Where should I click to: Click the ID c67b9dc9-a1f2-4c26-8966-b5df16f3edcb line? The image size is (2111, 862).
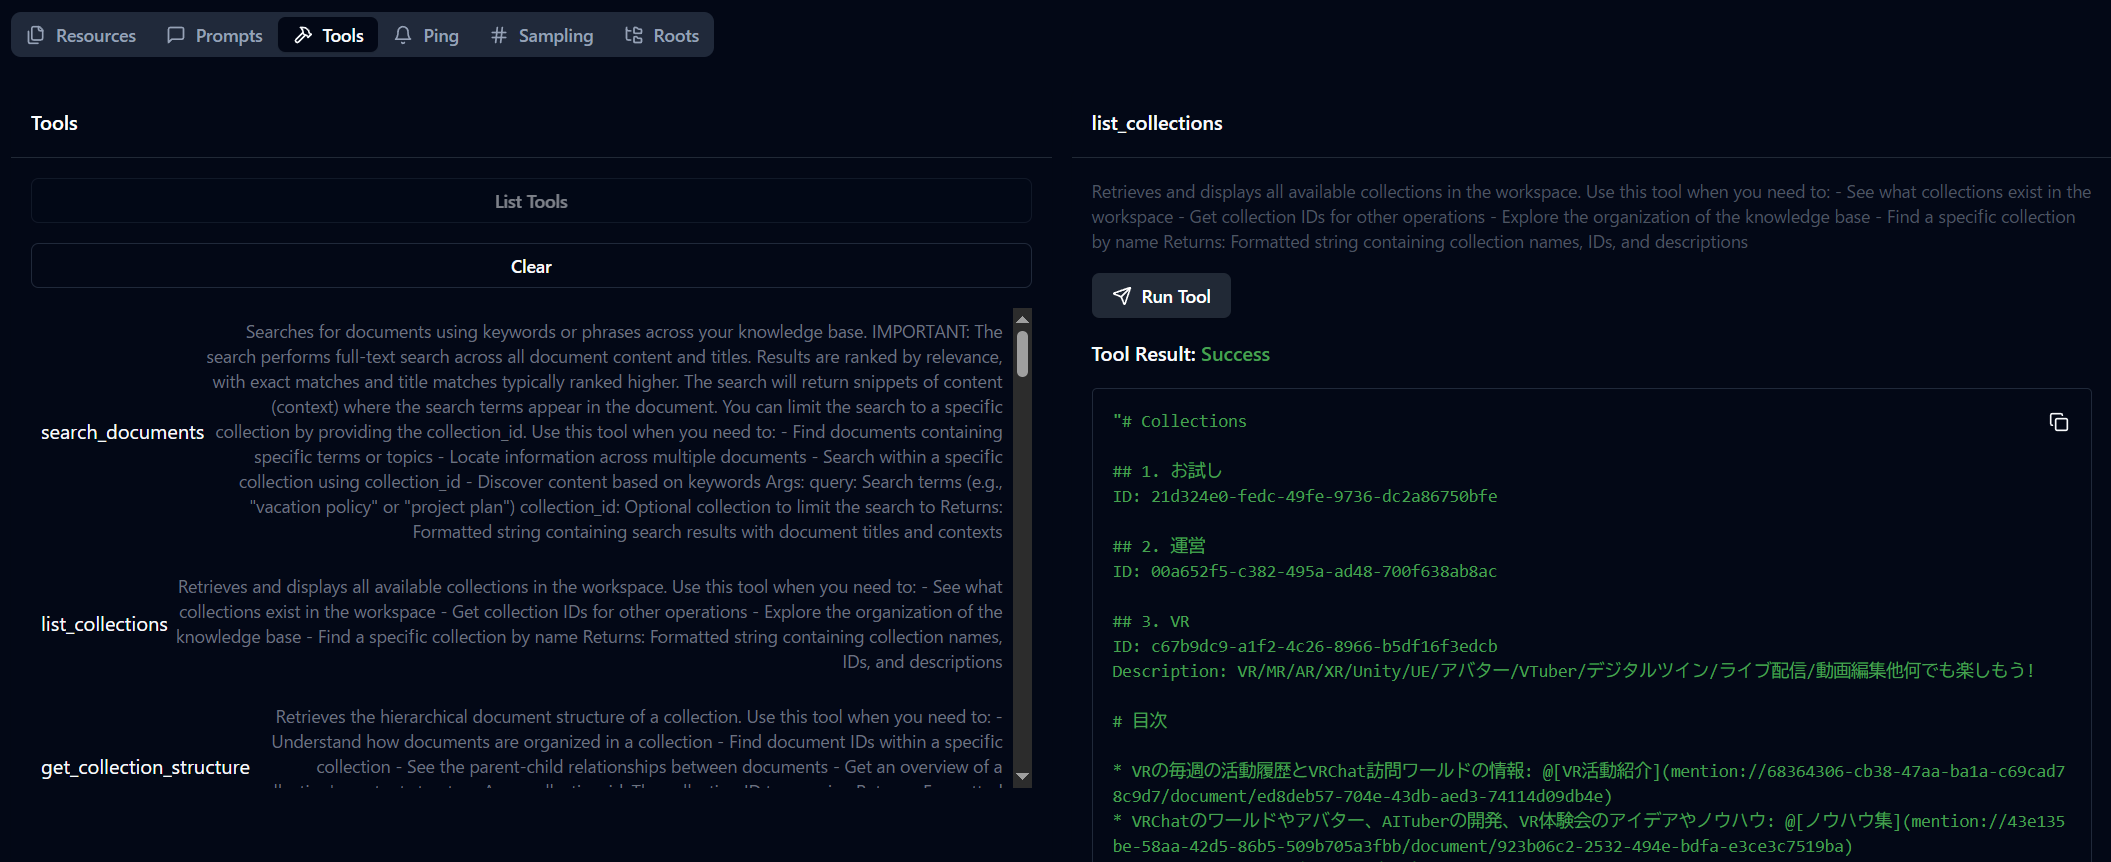click(1305, 646)
